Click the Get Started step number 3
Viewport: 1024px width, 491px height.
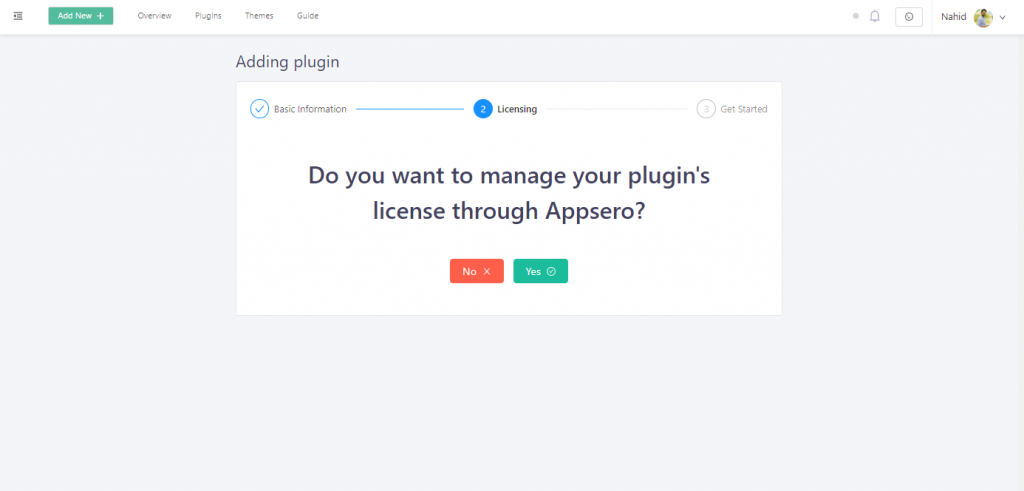tap(706, 109)
